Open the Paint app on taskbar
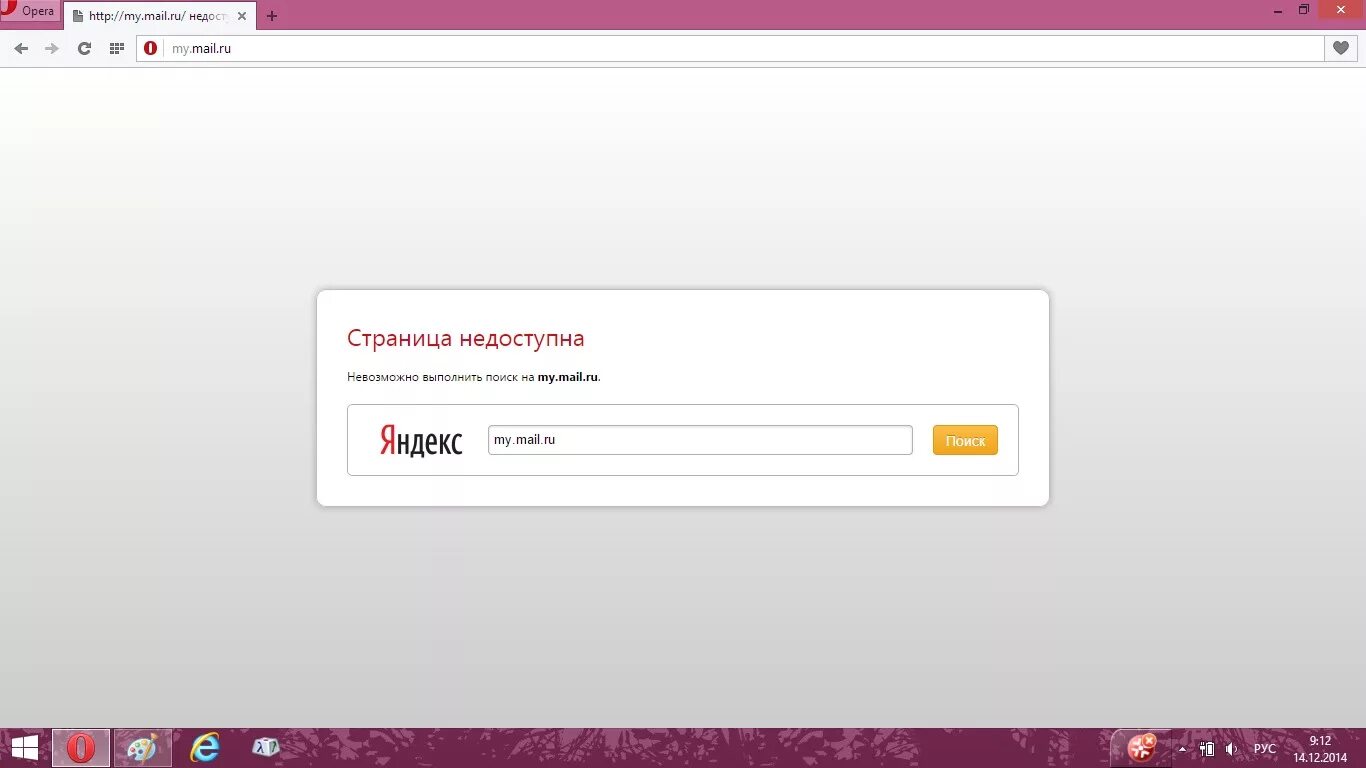Image resolution: width=1366 pixels, height=768 pixels. point(142,748)
